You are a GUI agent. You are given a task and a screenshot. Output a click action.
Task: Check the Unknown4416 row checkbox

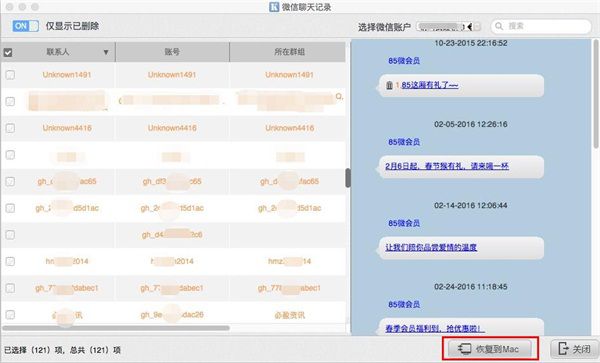[10, 128]
